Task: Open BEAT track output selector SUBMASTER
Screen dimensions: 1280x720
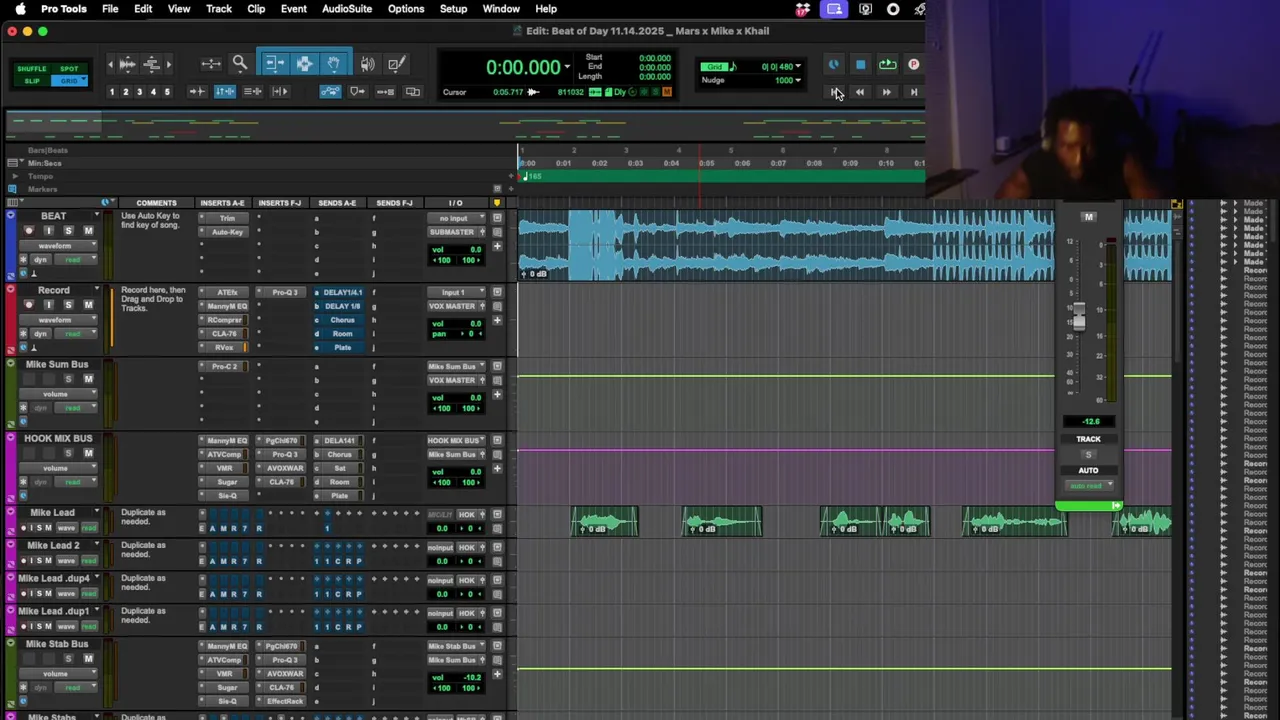Action: (455, 232)
